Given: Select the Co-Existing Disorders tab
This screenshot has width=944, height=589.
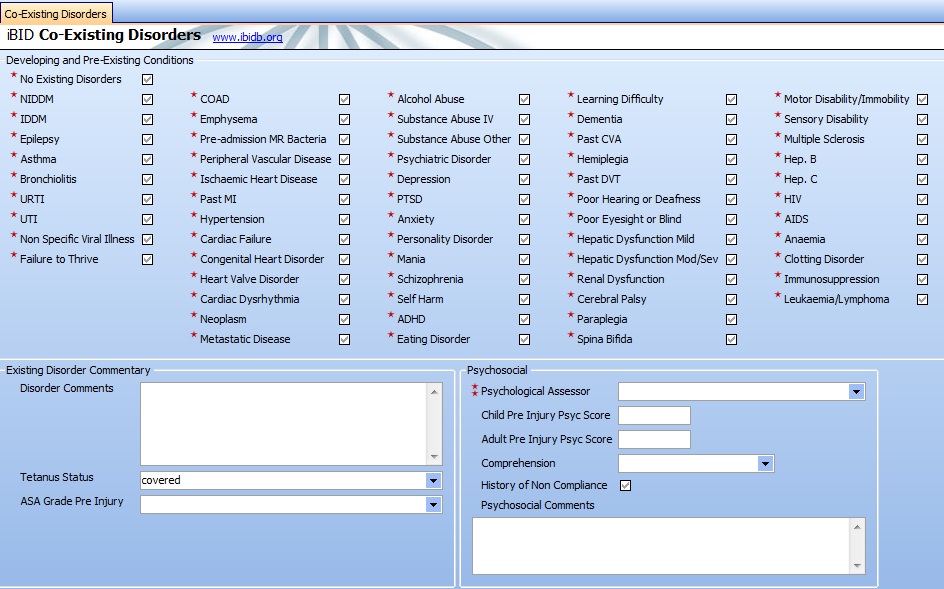Looking at the screenshot, I should click(x=56, y=14).
